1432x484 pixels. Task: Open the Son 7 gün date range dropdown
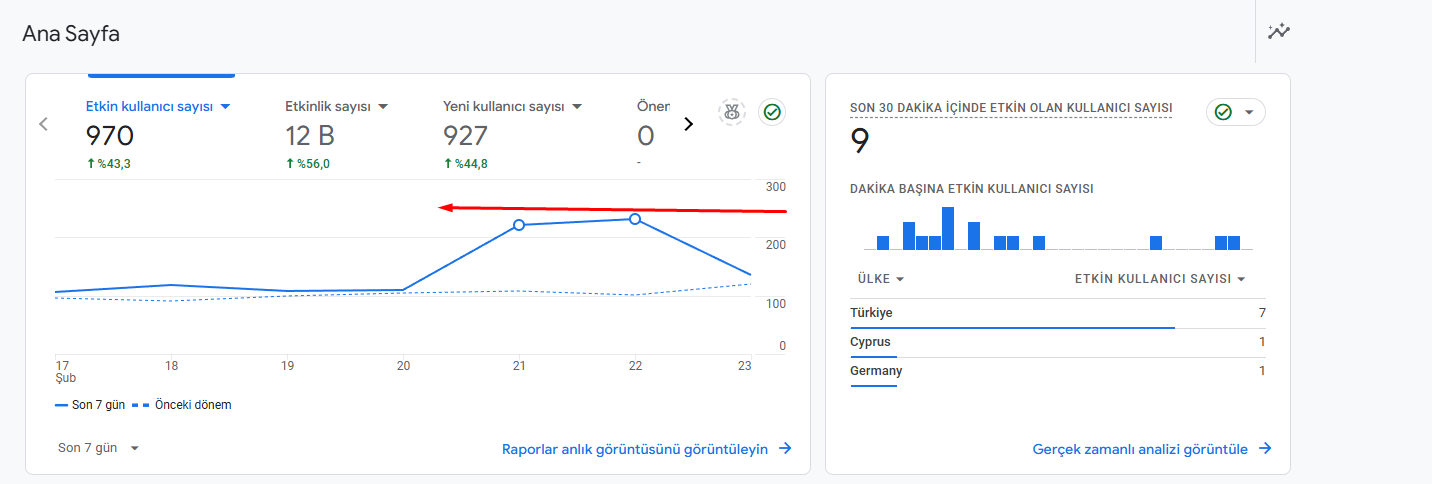99,448
